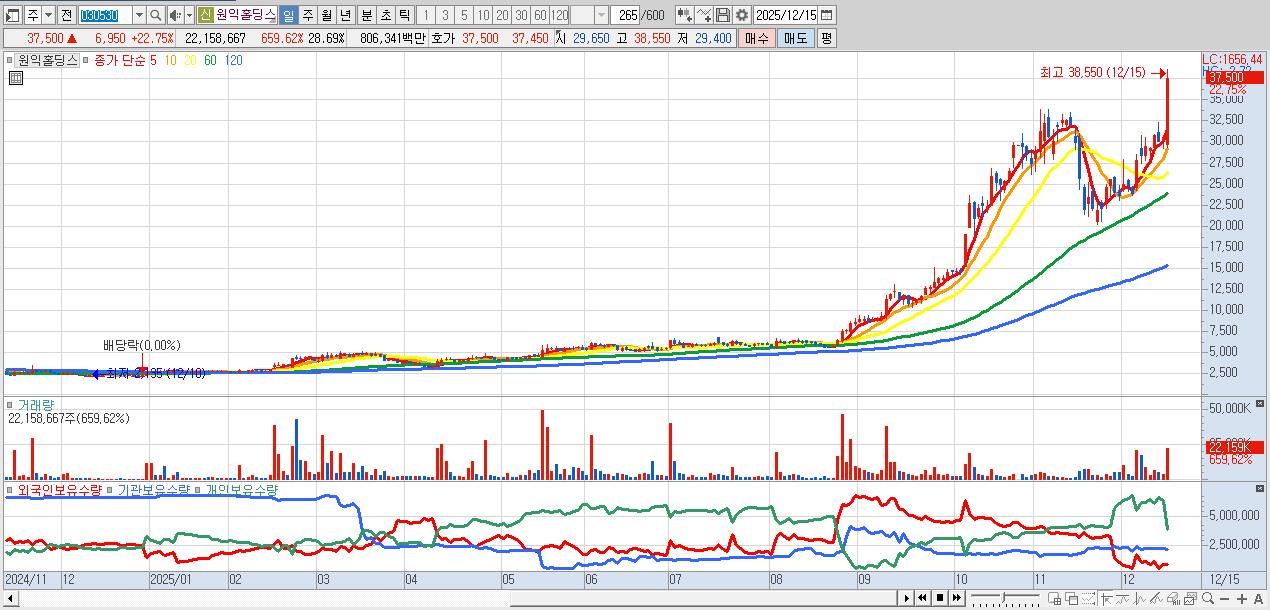The height and width of the screenshot is (610, 1270).
Task: Click the eraser with bars icon at bottom
Action: (x=1173, y=598)
